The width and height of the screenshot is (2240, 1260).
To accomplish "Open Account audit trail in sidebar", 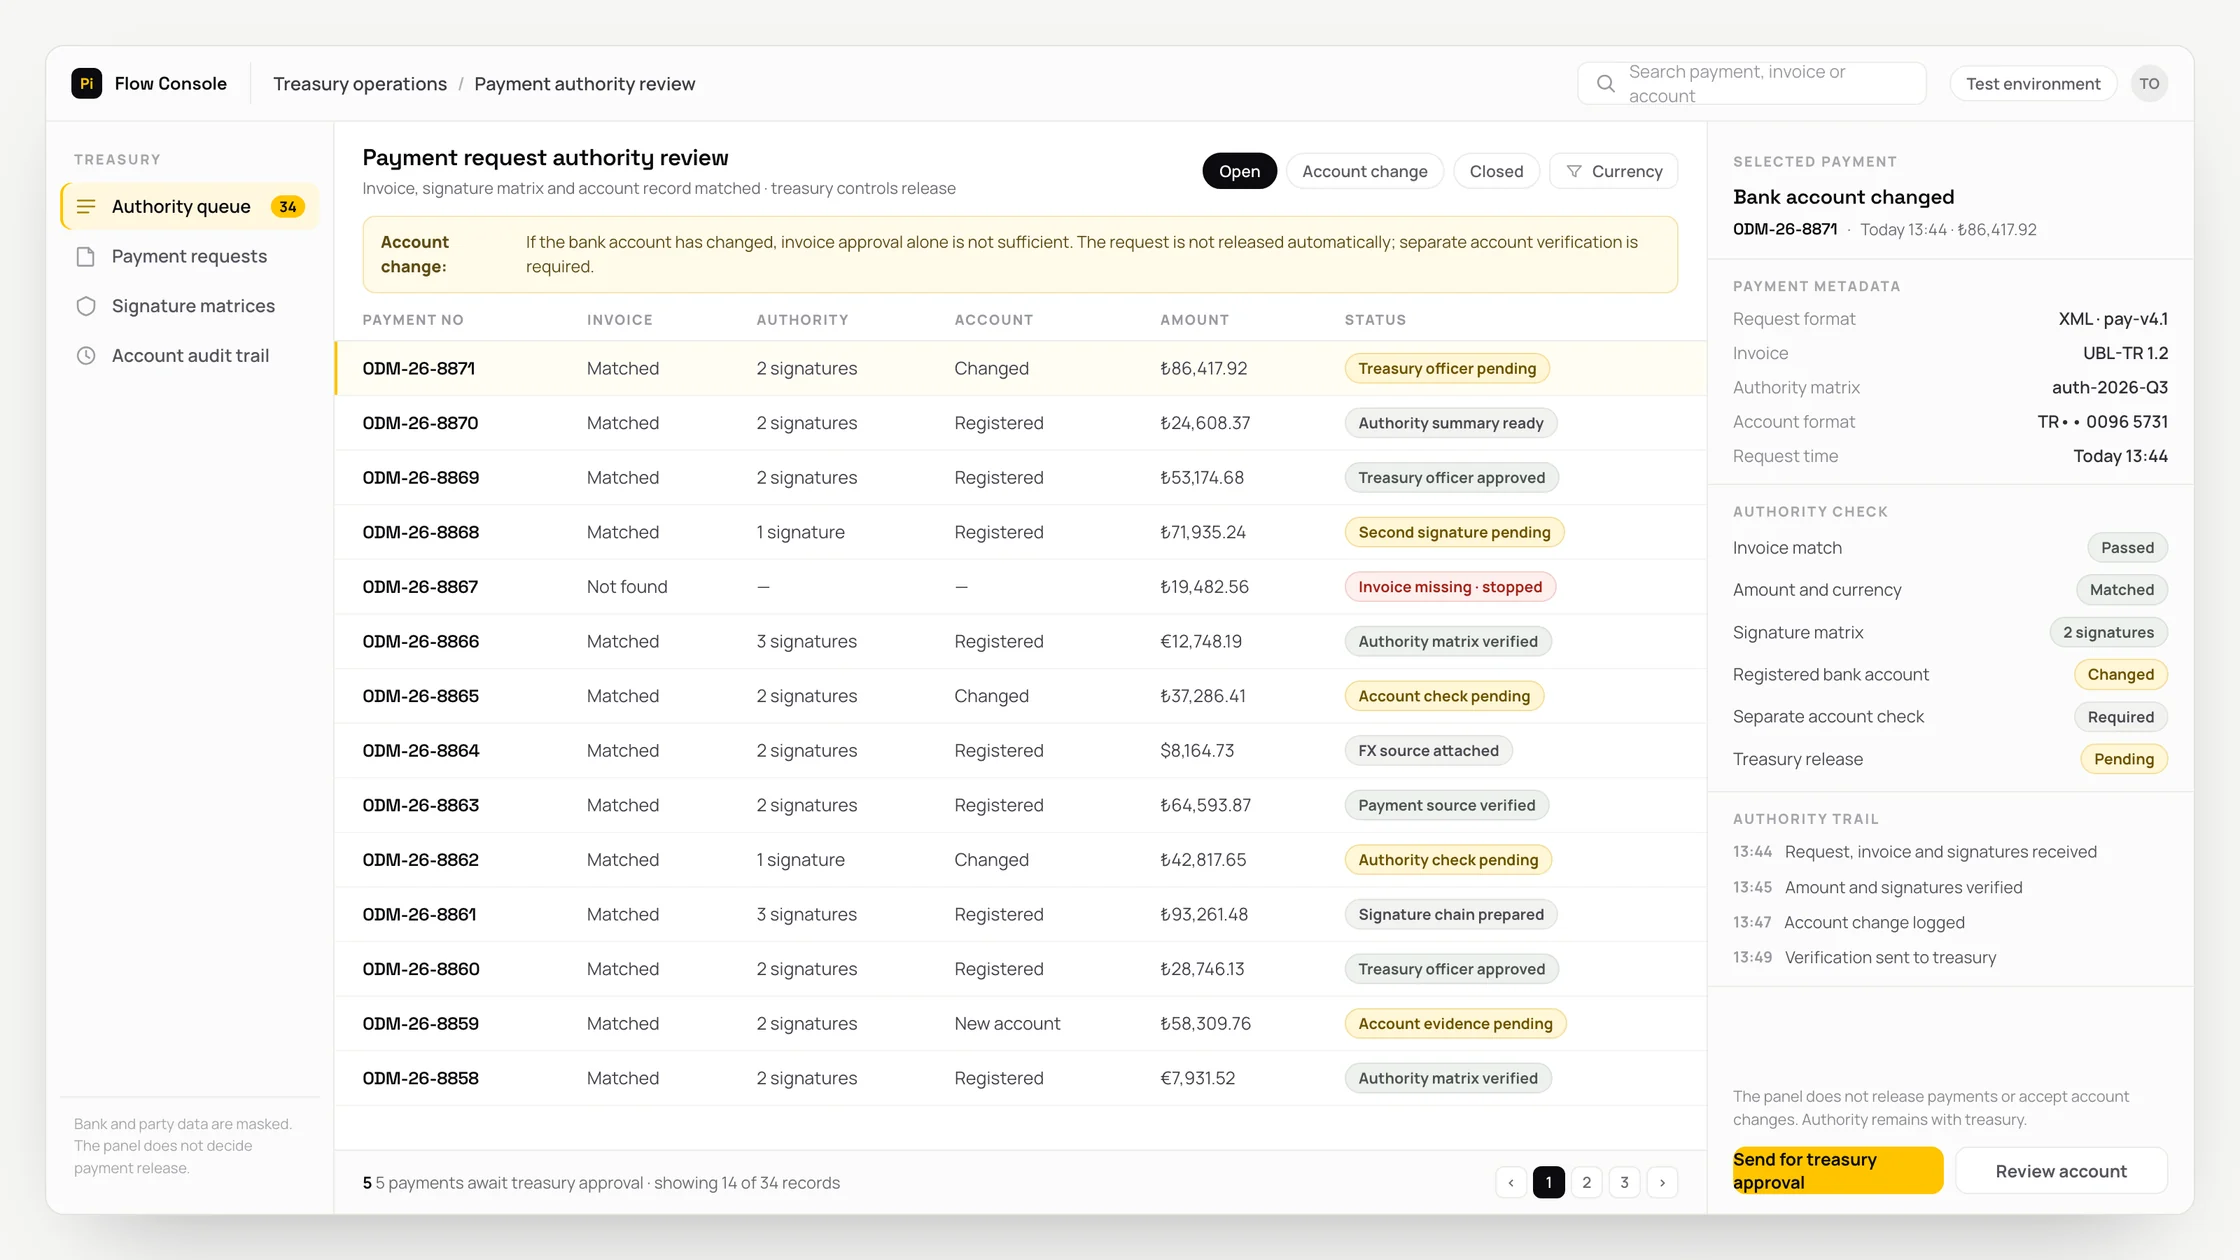I will [x=190, y=355].
